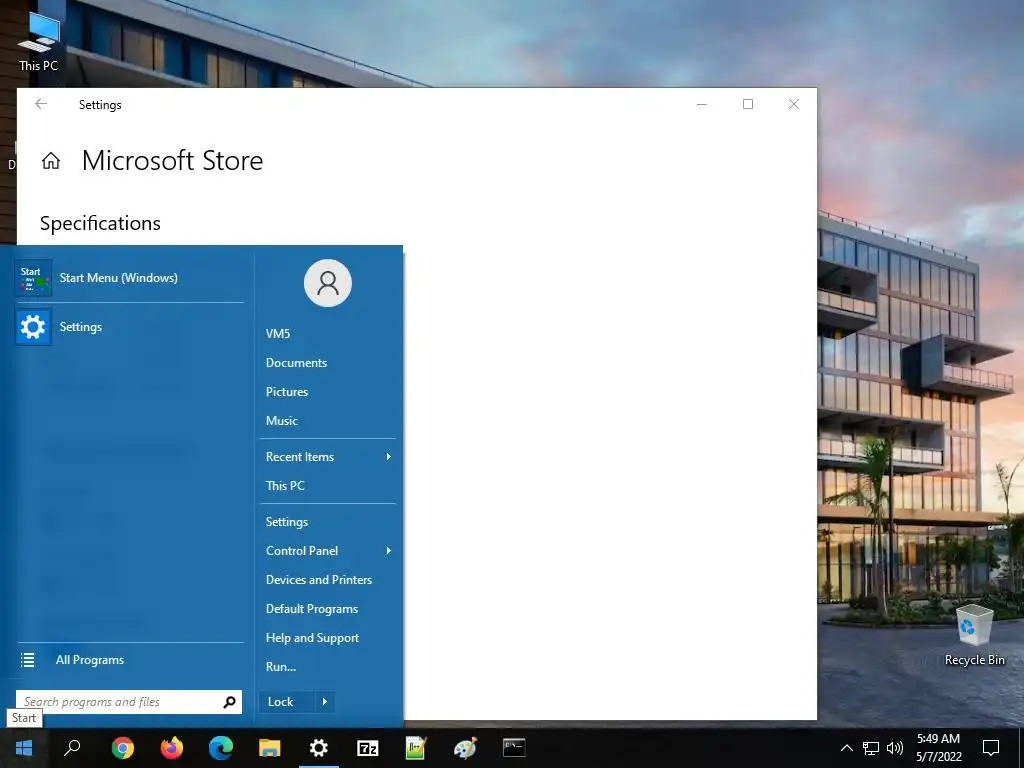Open Action Center notifications icon
Viewport: 1024px width, 768px height.
pos(991,748)
